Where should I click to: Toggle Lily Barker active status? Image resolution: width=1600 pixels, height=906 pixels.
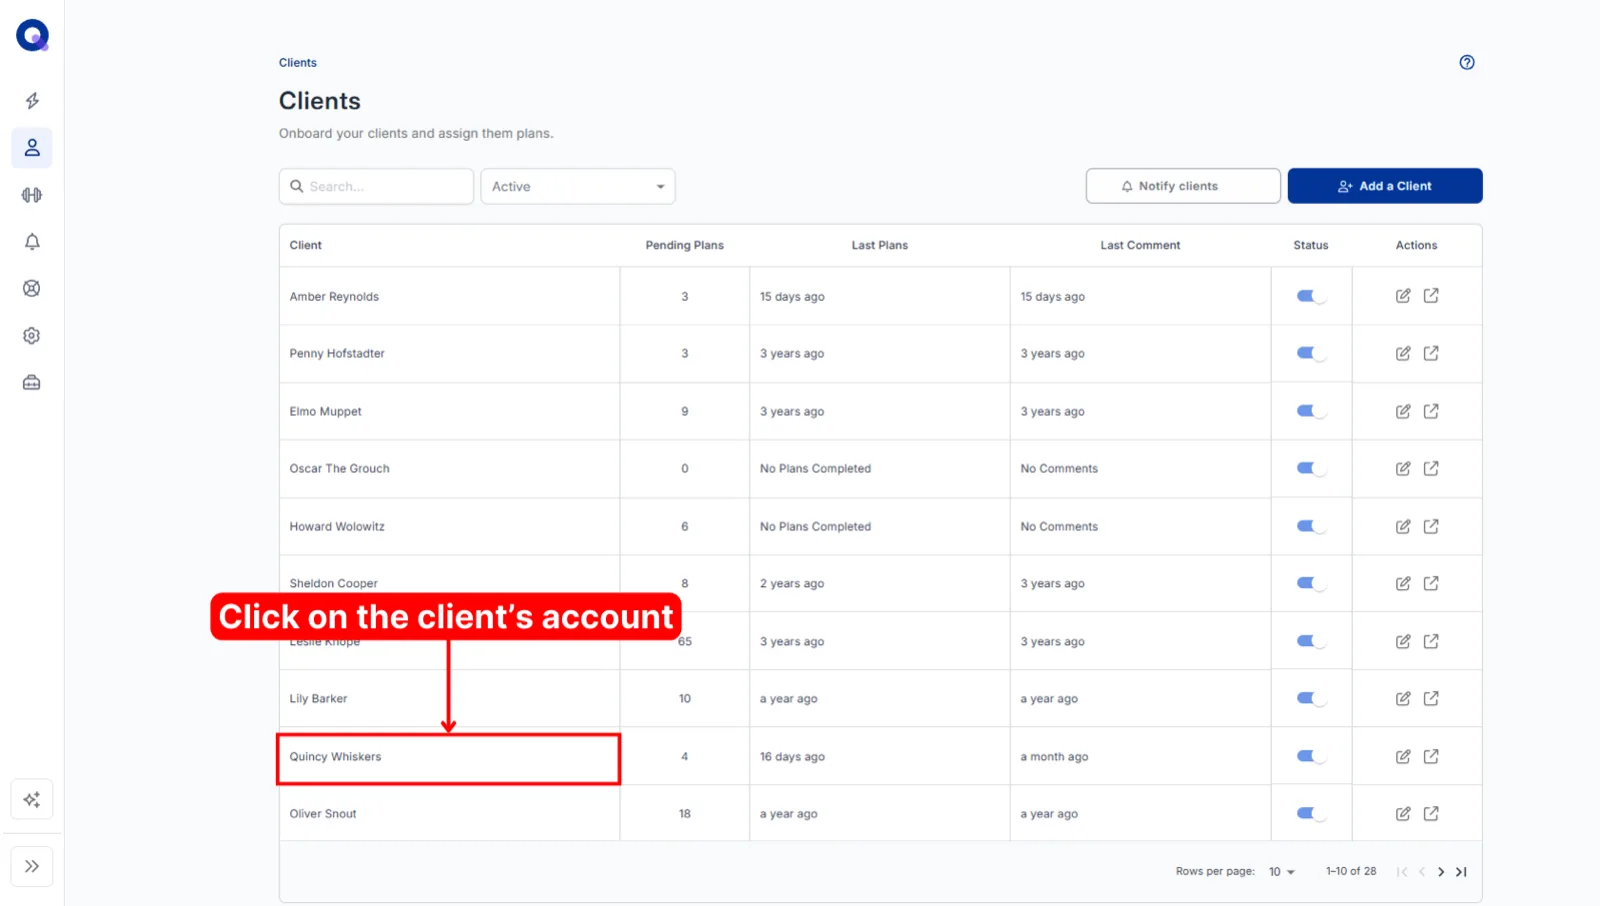click(1311, 698)
